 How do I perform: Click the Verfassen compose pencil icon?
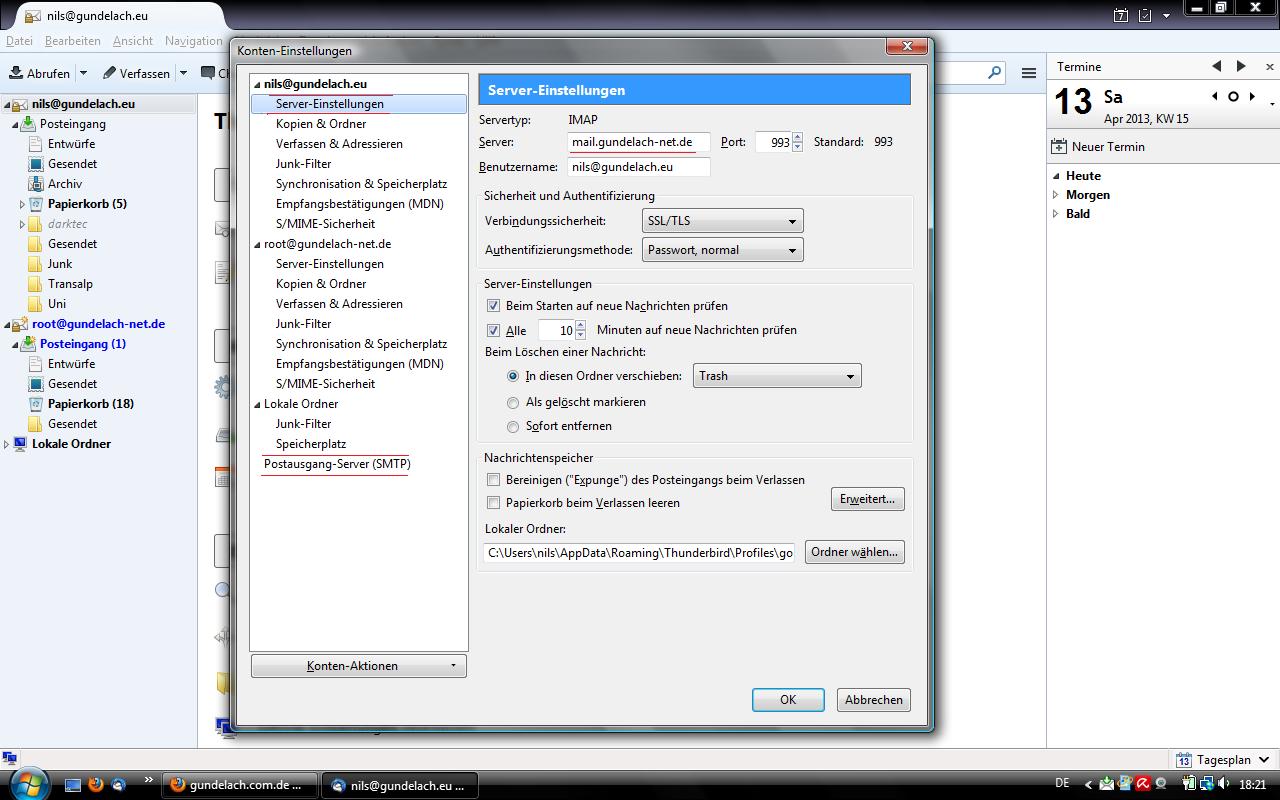(110, 73)
